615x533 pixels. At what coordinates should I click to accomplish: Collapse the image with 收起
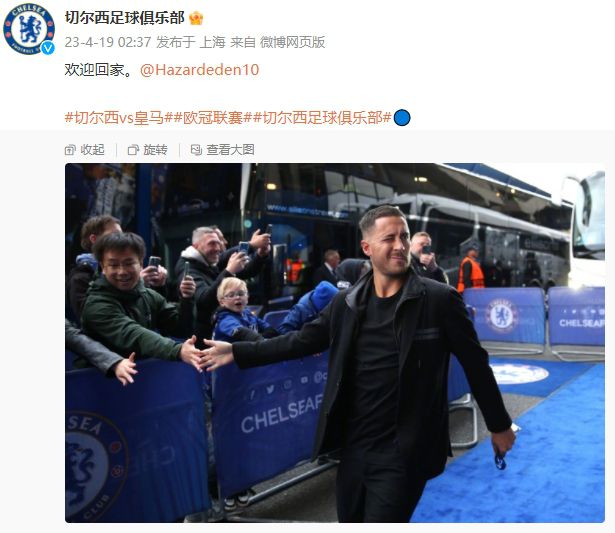click(85, 150)
